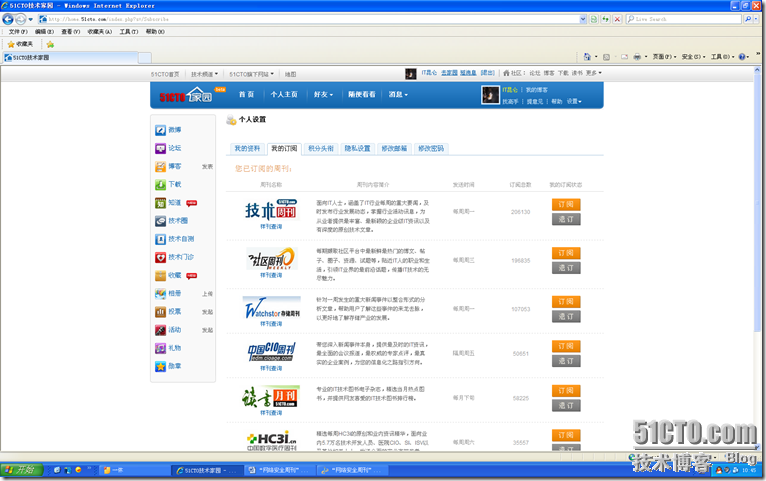Switch to the 修改邮箱 tab

(x=394, y=148)
